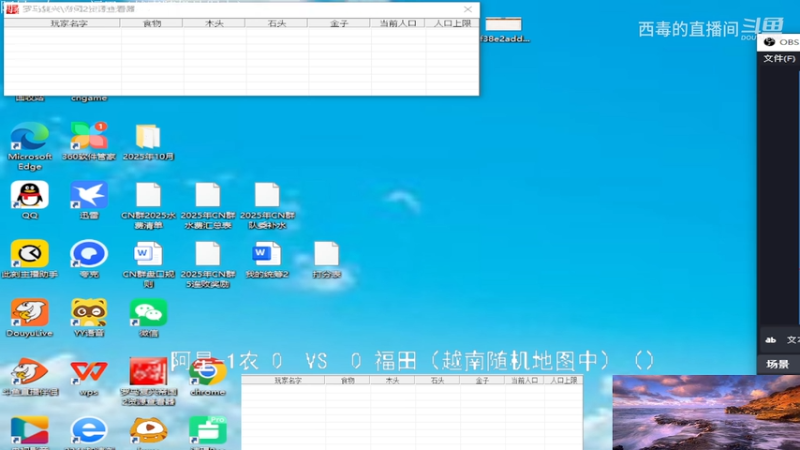This screenshot has height=450, width=800.
Task: Select the 场景 panel header in OBS
Action: pos(778,364)
